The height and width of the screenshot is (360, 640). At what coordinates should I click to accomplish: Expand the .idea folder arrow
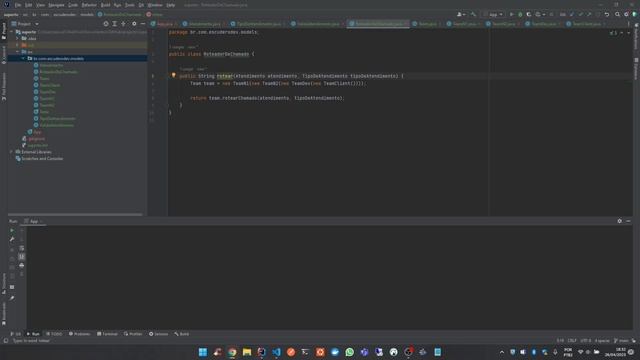pos(17,38)
